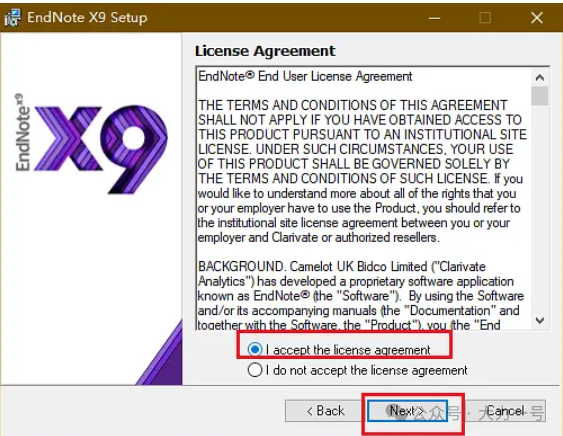Viewport: 563px width, 436px height.
Task: Click the purple triangle graphic in left panel
Action: [163, 357]
